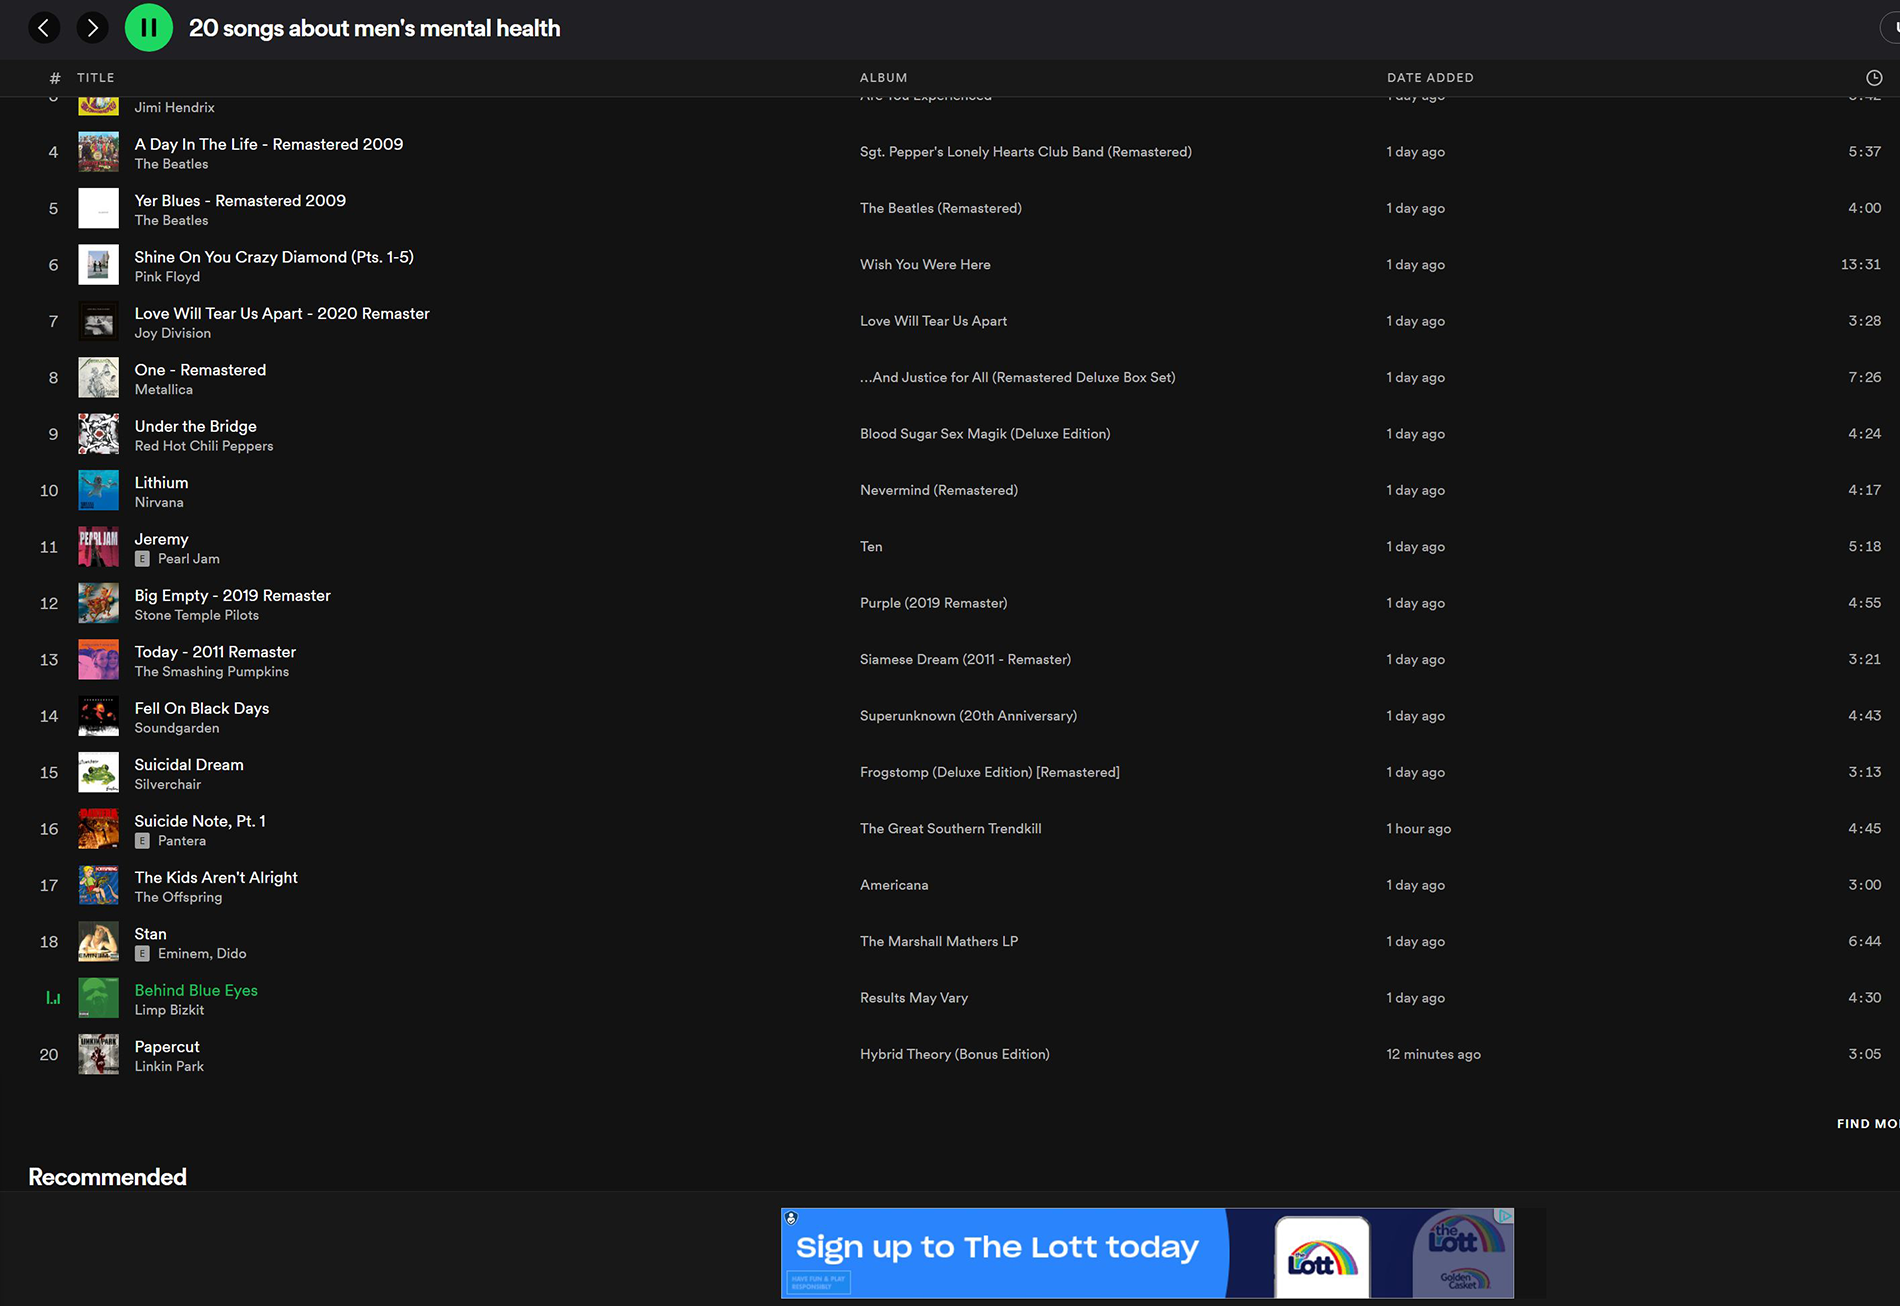This screenshot has width=1900, height=1306.
Task: Click the now-playing equalizer icon
Action: click(53, 998)
